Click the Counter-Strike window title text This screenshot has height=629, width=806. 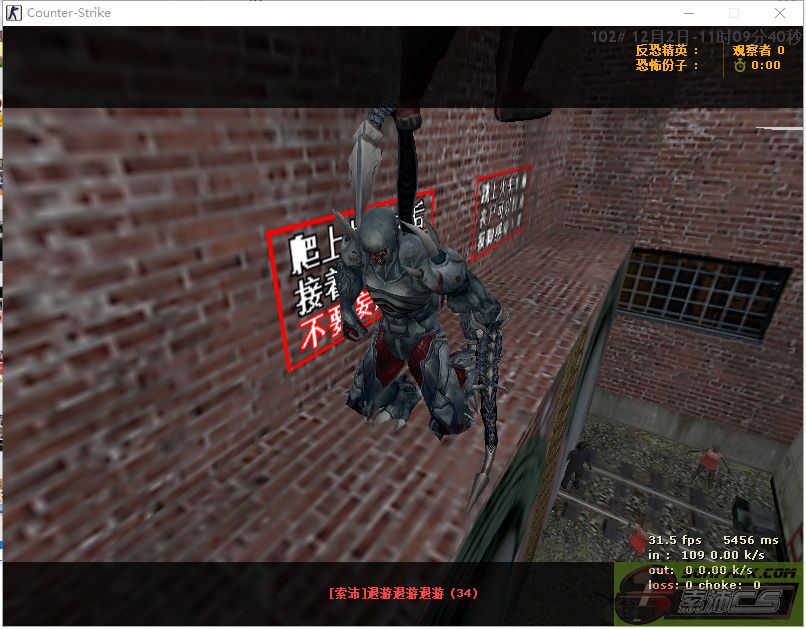69,13
